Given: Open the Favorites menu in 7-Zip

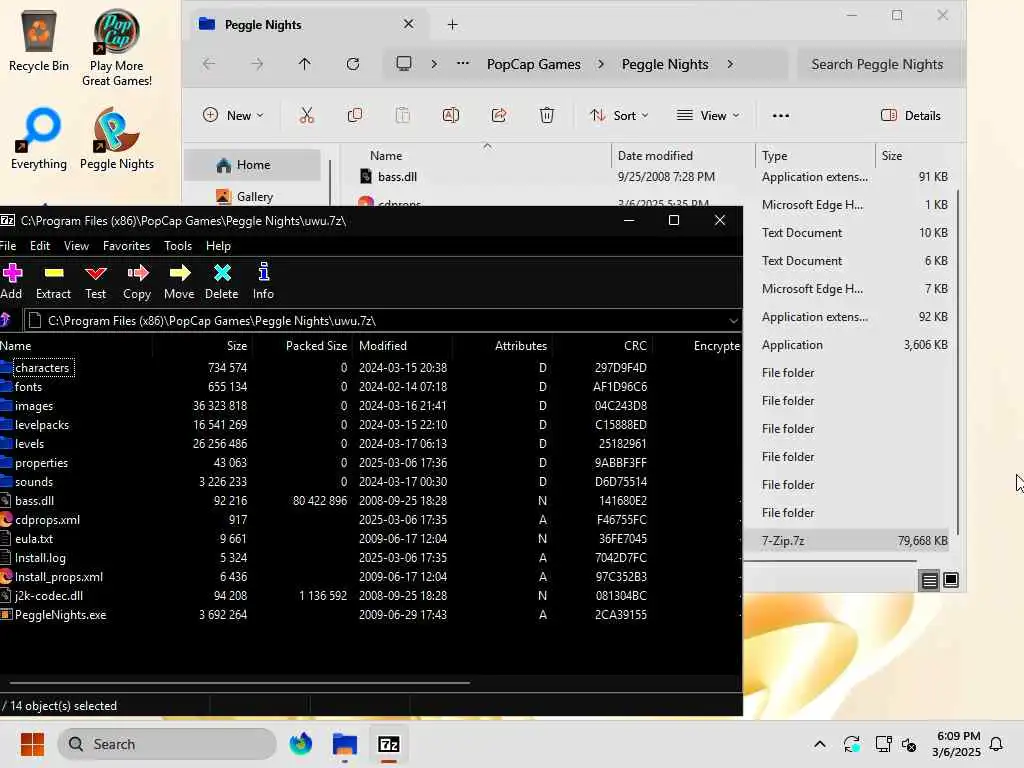Looking at the screenshot, I should tap(127, 246).
